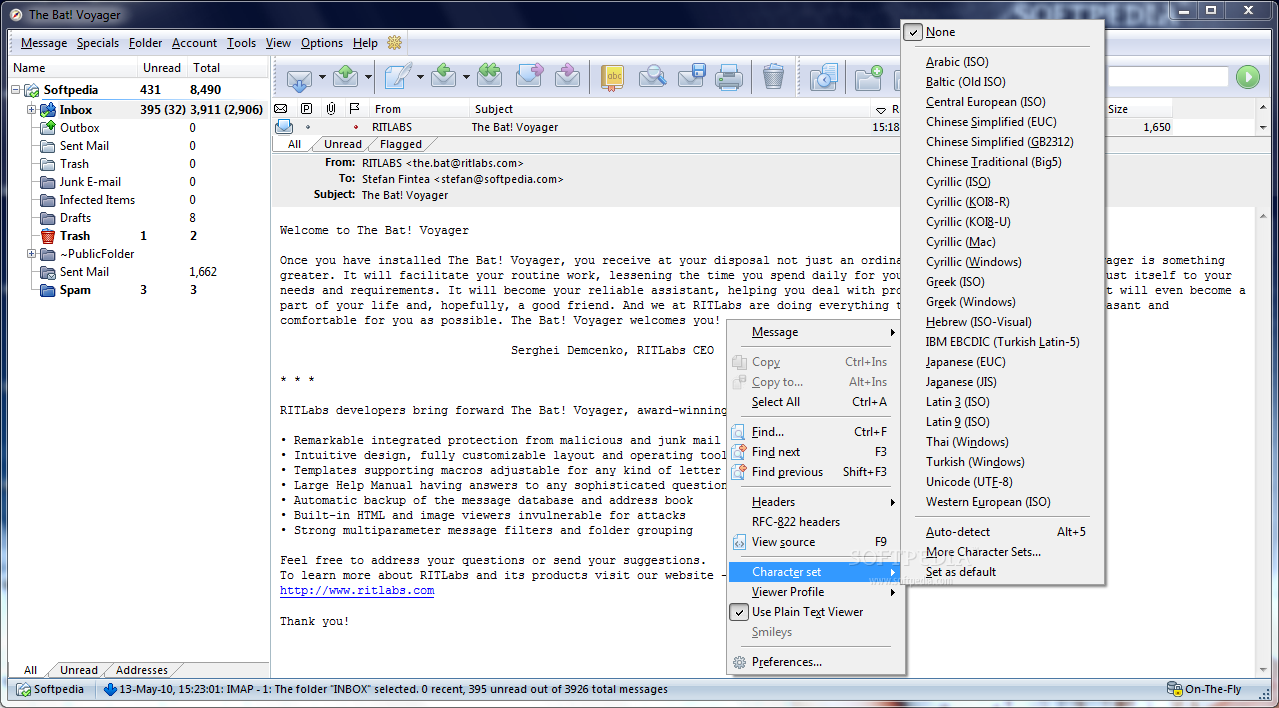Toggle the Use Plain Text Viewer checkmark
The width and height of the screenshot is (1279, 708).
tap(739, 612)
